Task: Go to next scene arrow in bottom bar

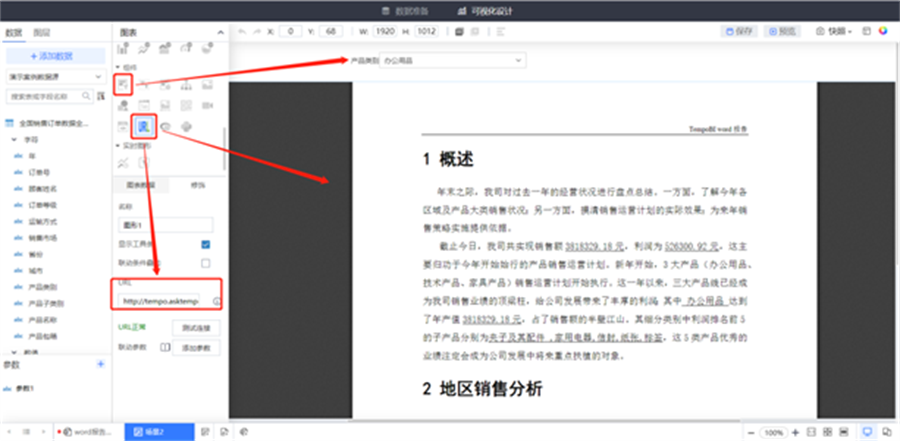Action: tap(44, 431)
